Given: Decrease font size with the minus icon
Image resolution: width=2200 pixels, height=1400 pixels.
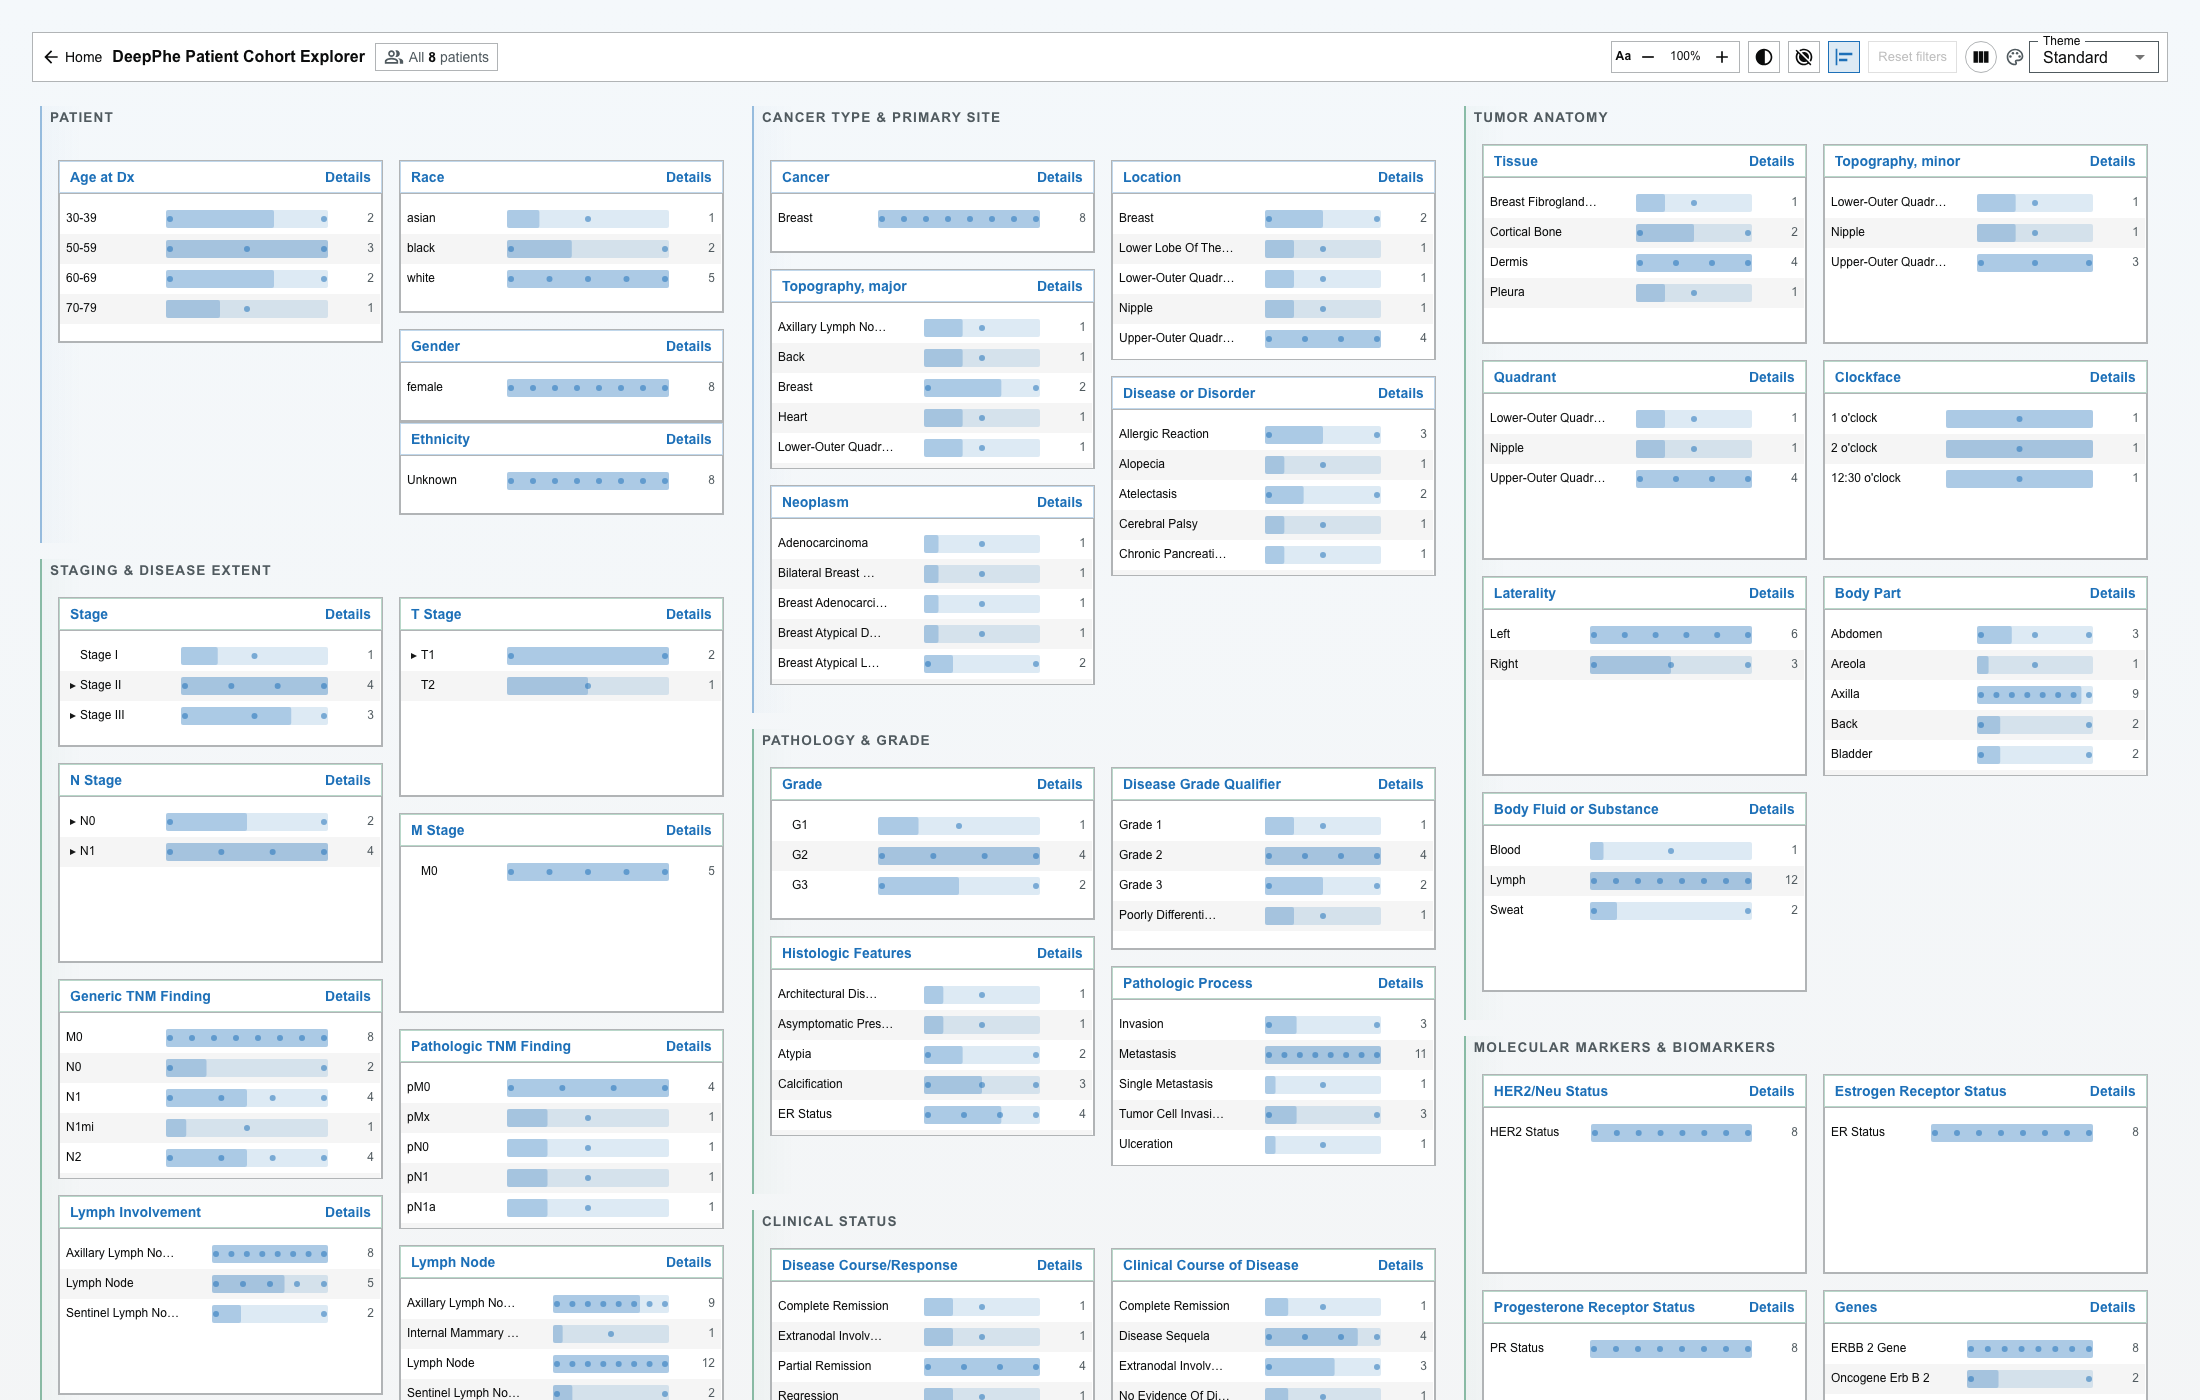Looking at the screenshot, I should pyautogui.click(x=1648, y=57).
